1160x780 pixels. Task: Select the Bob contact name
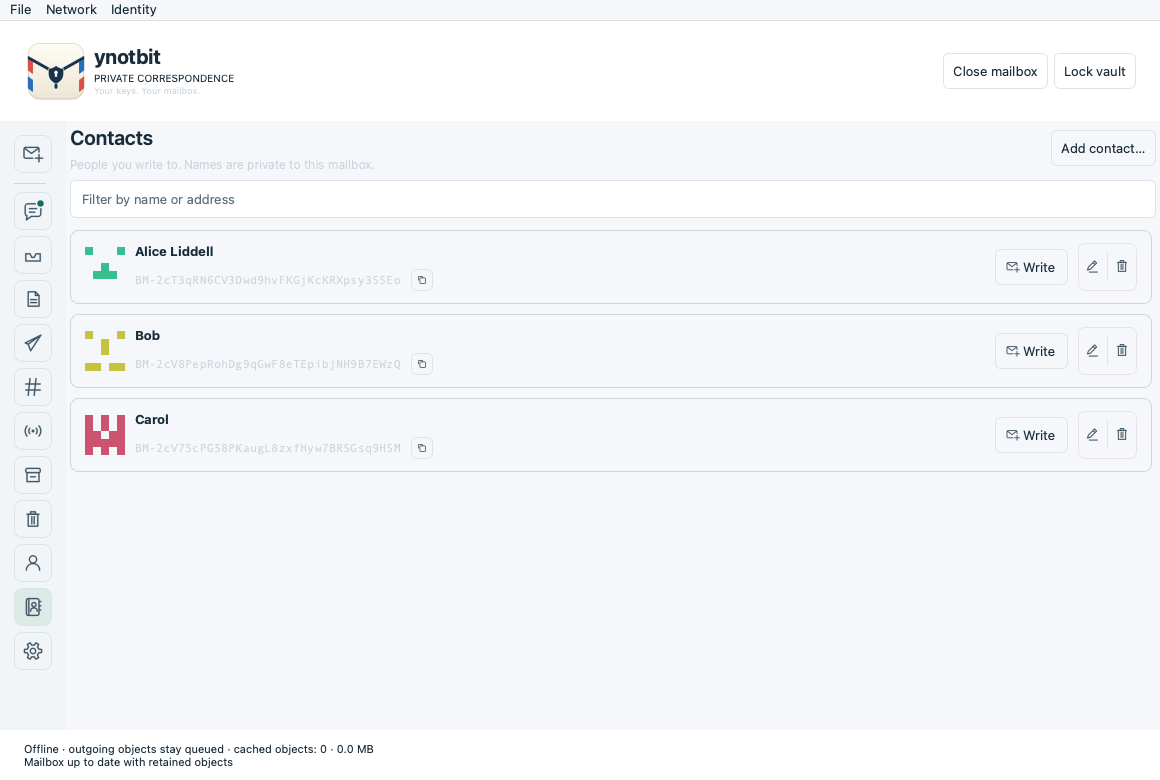147,335
